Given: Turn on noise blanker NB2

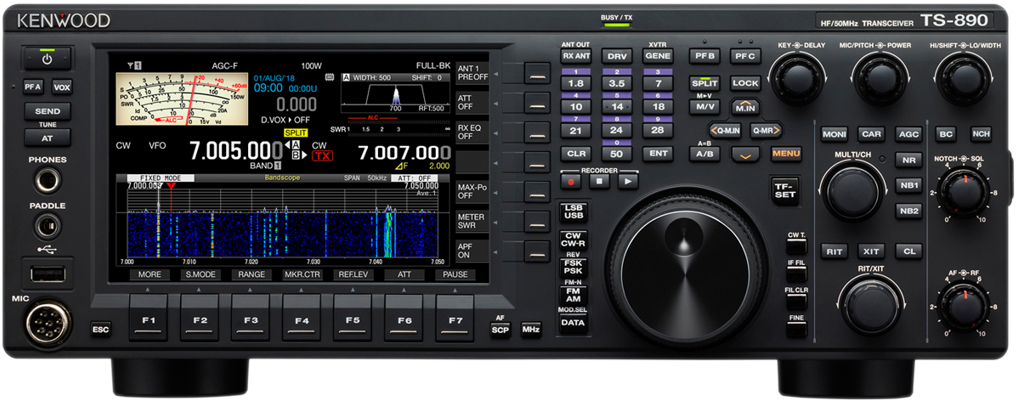Looking at the screenshot, I should pos(908,210).
